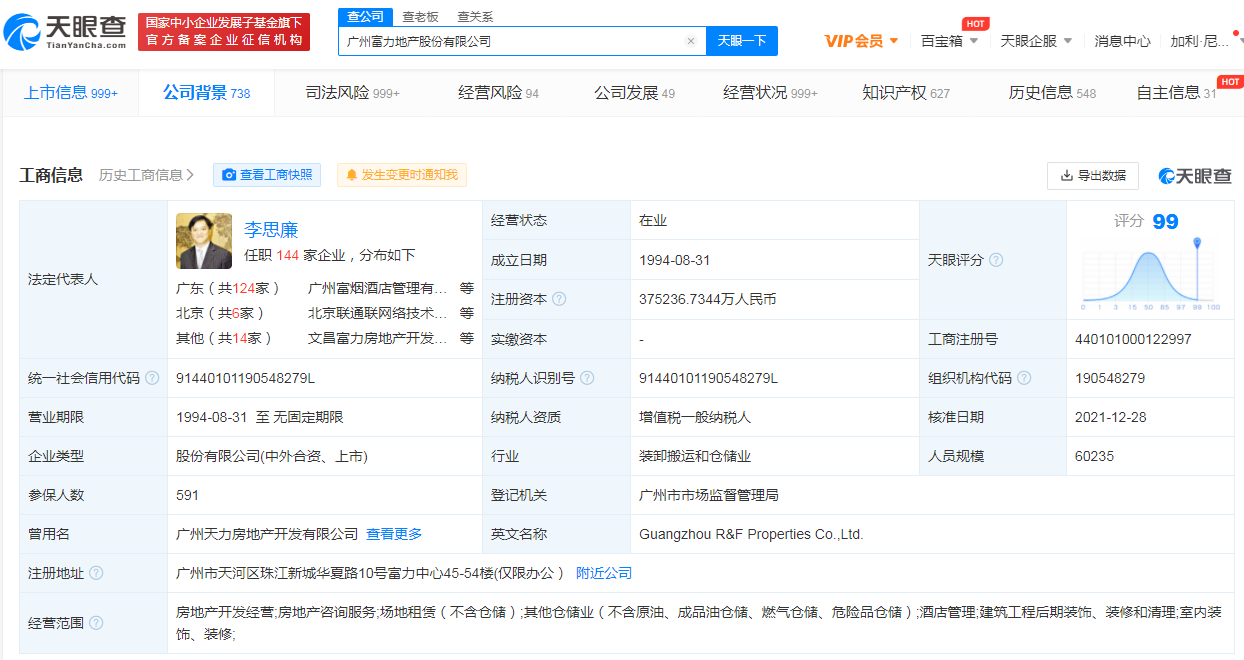The width and height of the screenshot is (1244, 660).
Task: Click the 导出数据 export button
Action: pos(1093,175)
